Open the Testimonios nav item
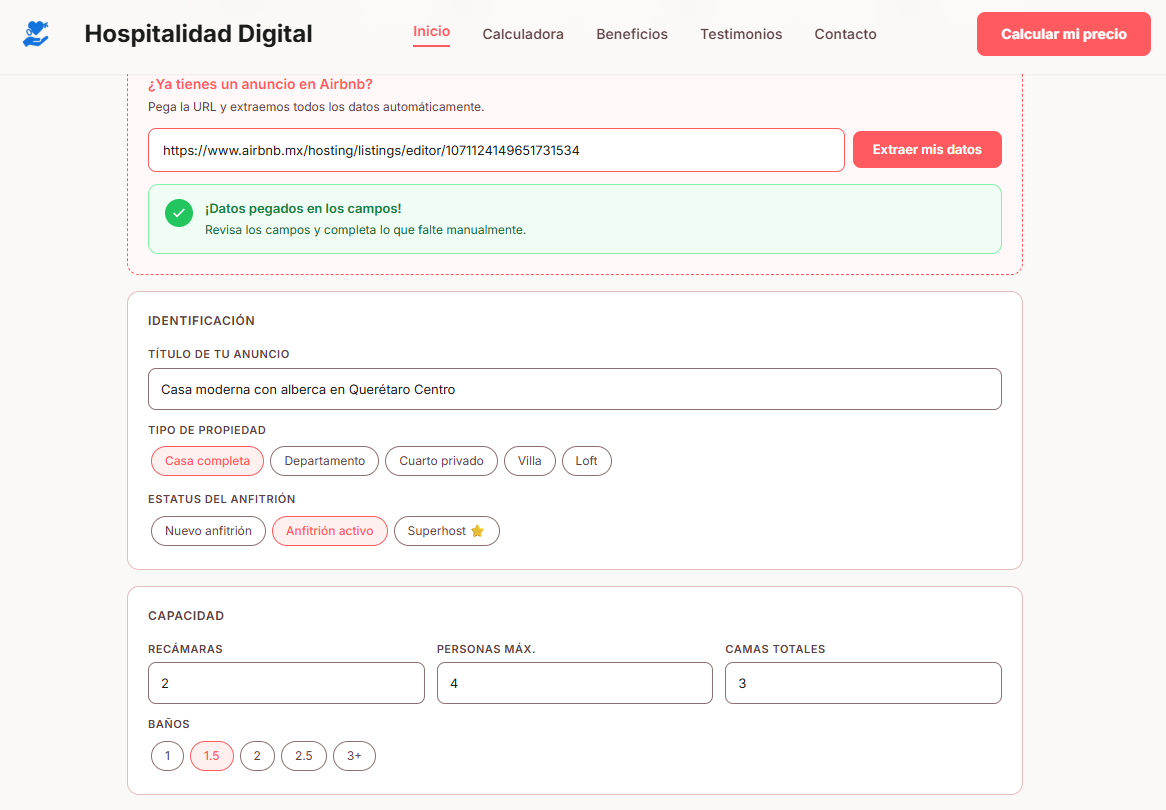The width and height of the screenshot is (1166, 810). coord(741,34)
